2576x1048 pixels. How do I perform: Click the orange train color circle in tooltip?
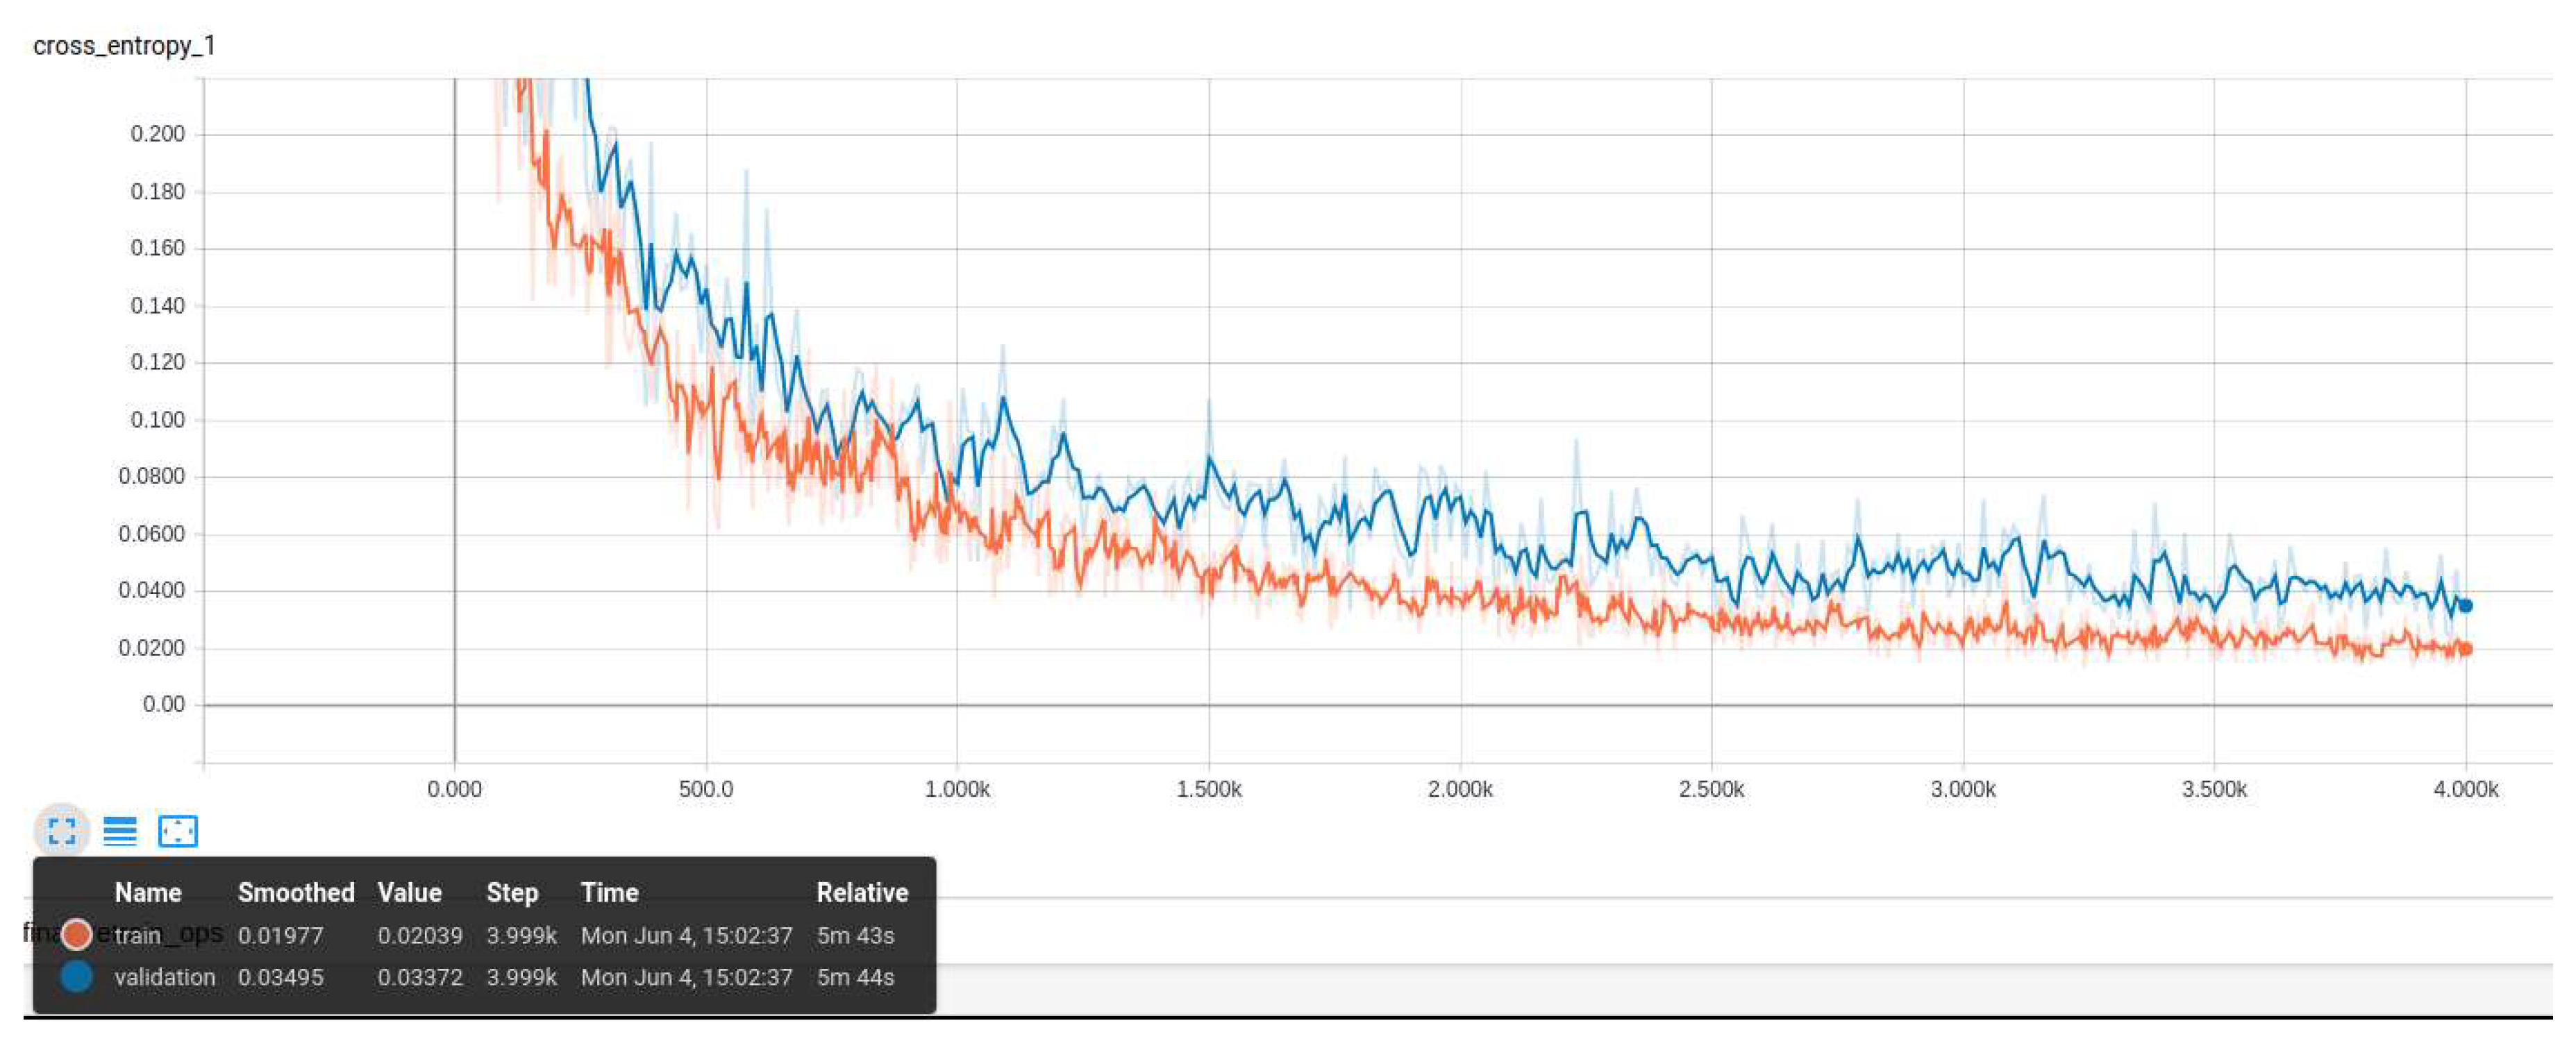coord(77,934)
